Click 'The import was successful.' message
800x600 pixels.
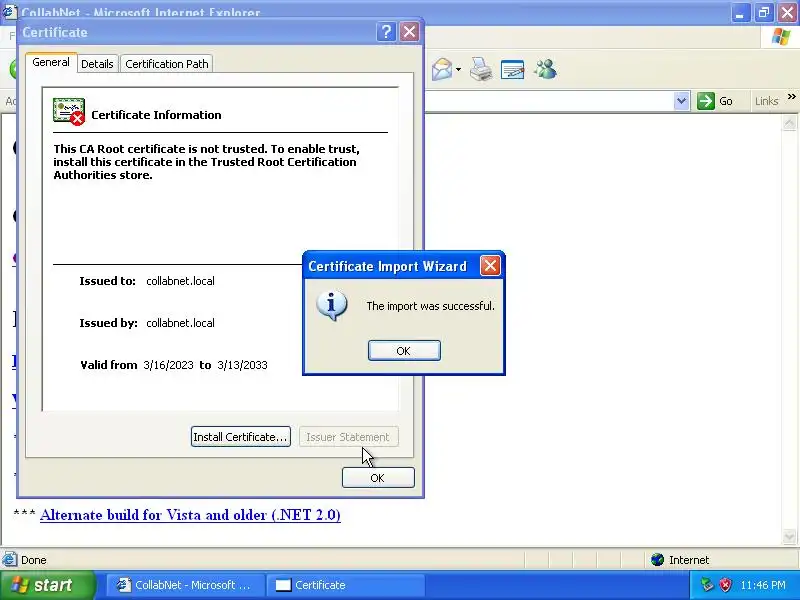point(431,306)
